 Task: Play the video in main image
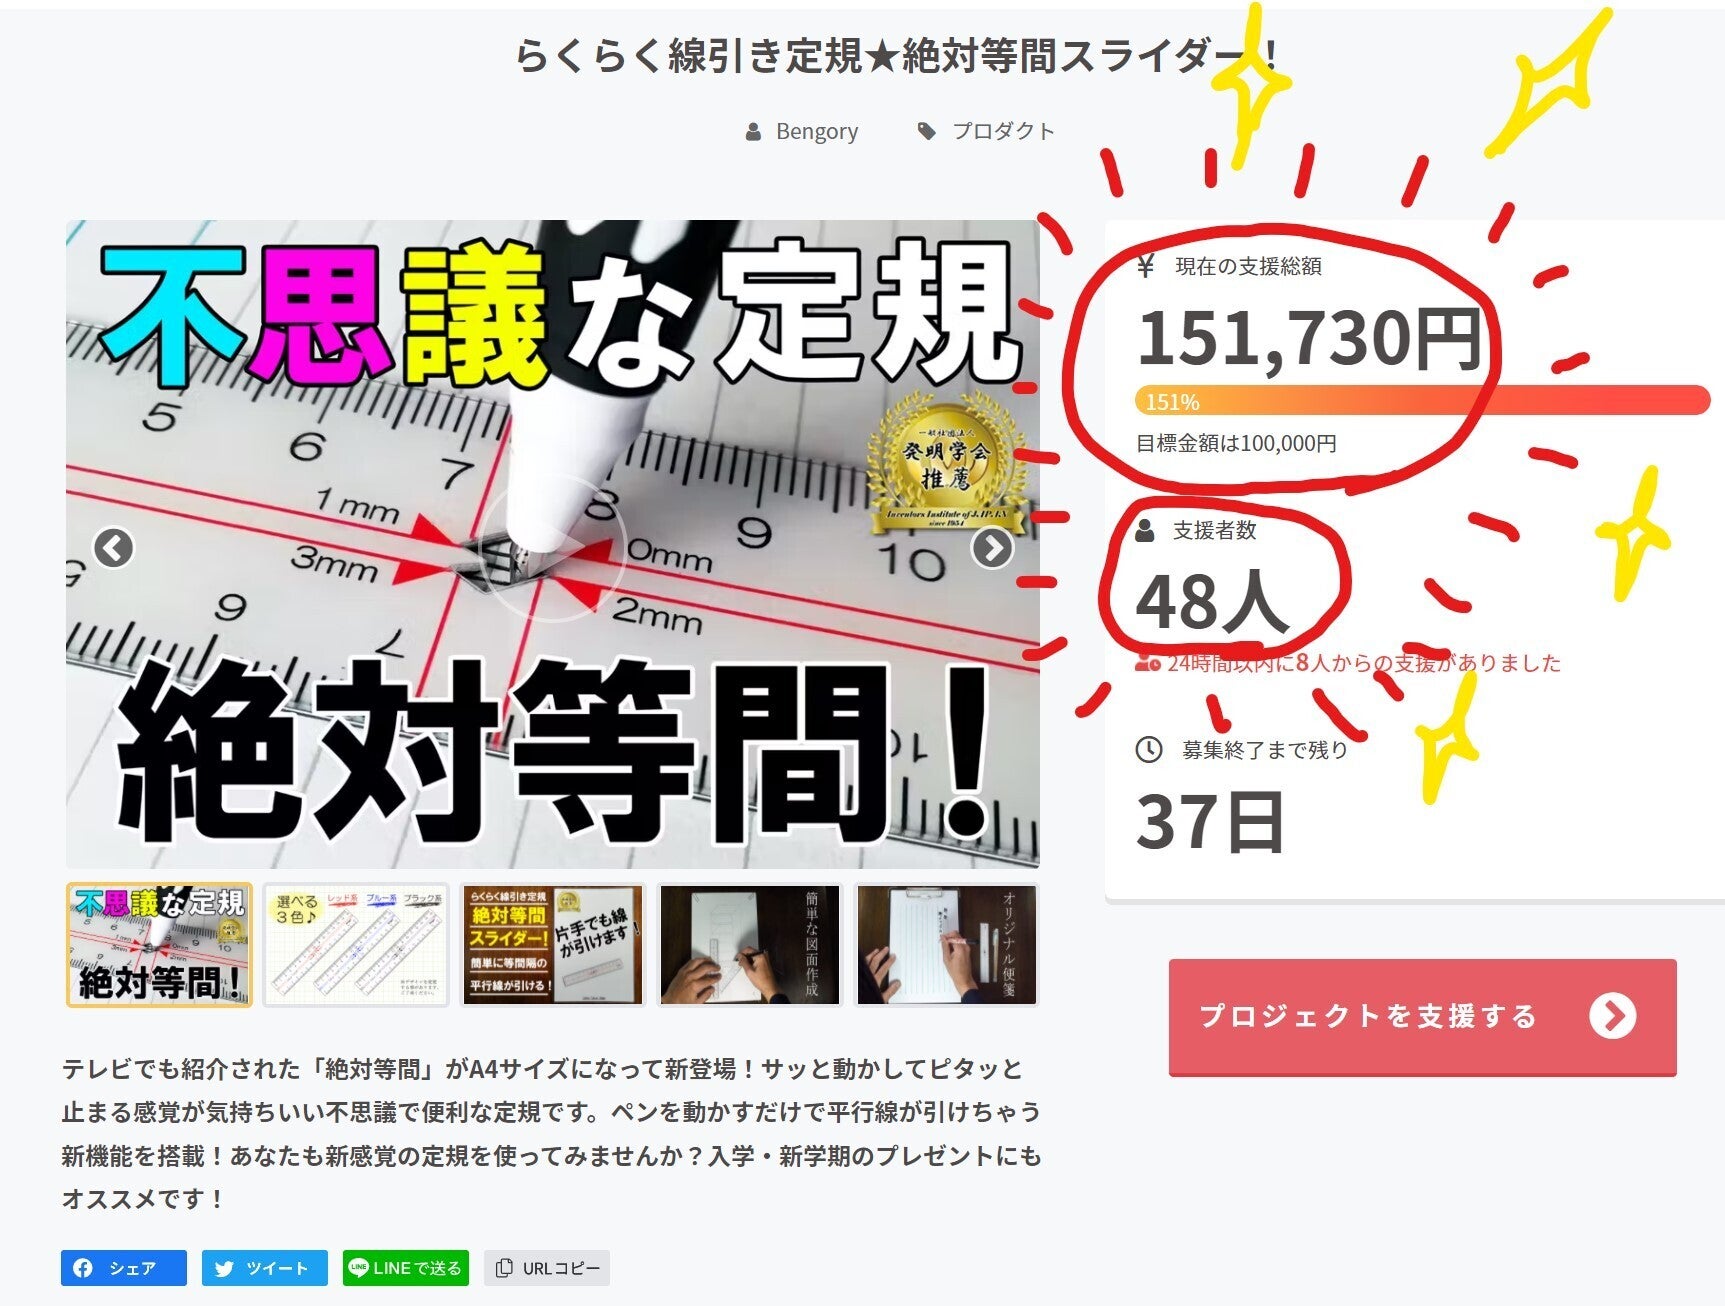coord(552,547)
